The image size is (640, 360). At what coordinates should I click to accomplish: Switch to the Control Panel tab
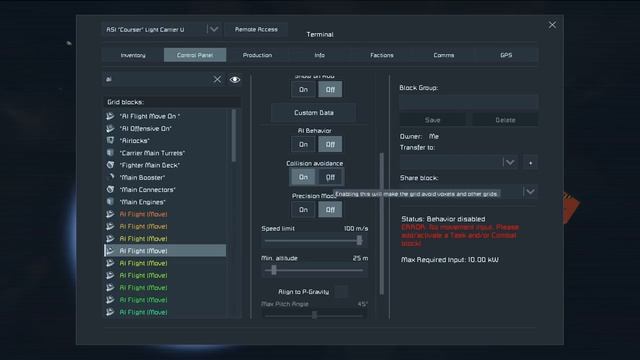(x=195, y=55)
